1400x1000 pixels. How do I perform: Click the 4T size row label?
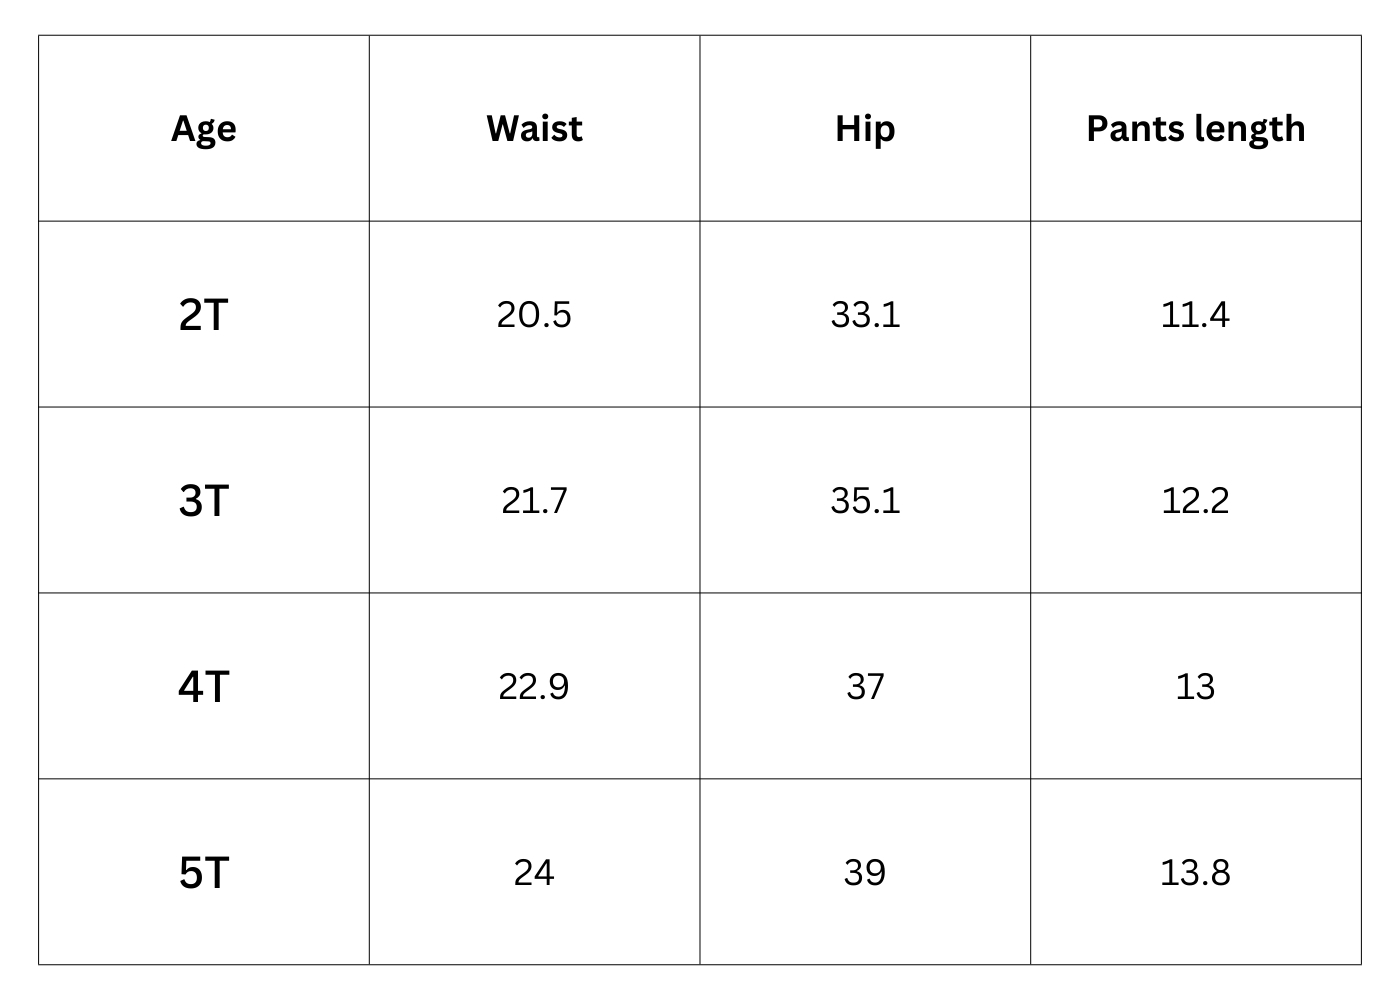coord(204,687)
